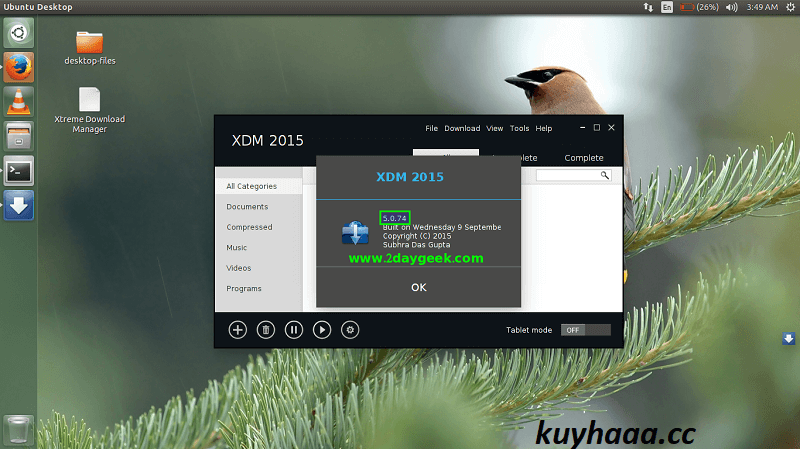The height and width of the screenshot is (449, 800).
Task: Click the Copyright (C) 2015 text
Action: pyautogui.click(x=417, y=236)
